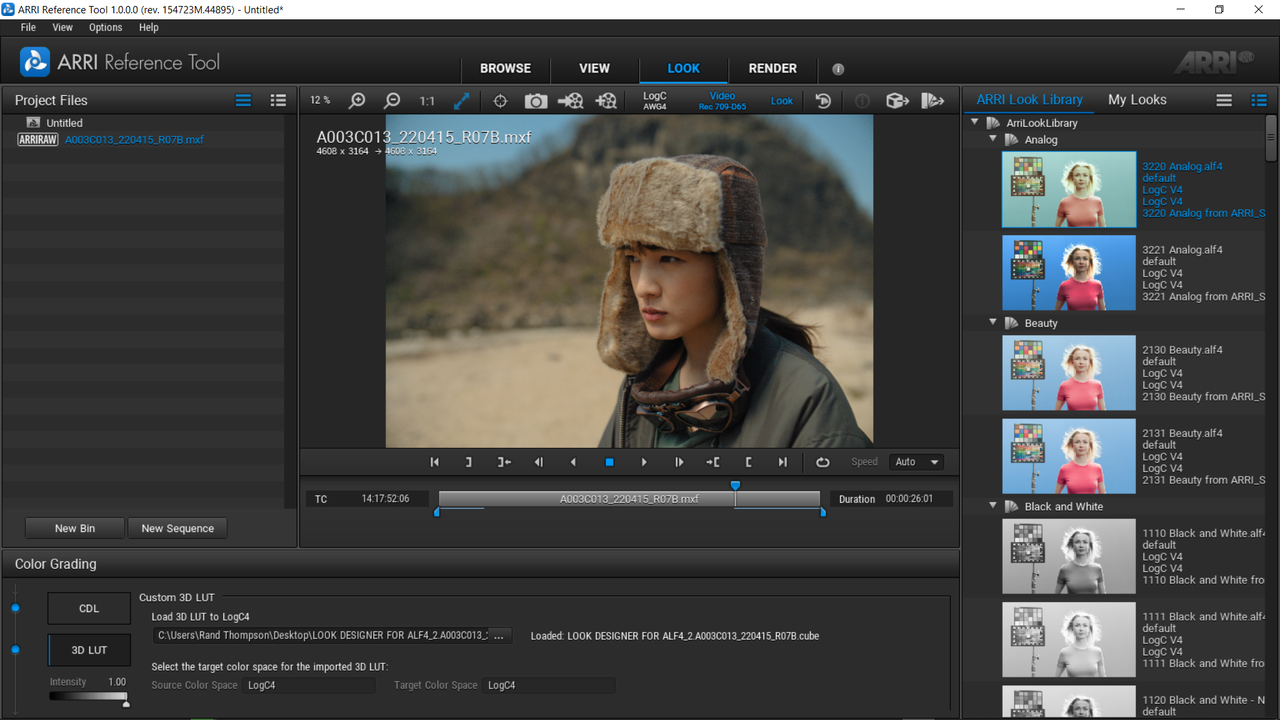Image resolution: width=1280 pixels, height=720 pixels.
Task: Toggle loop playback
Action: 823,462
